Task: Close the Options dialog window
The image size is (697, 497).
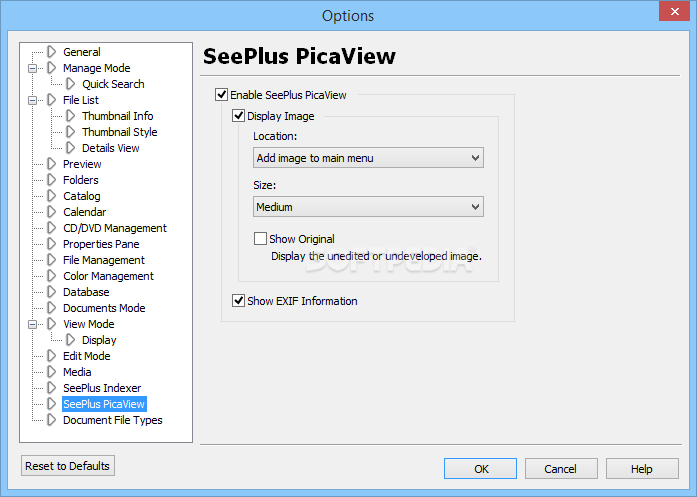Action: (674, 12)
